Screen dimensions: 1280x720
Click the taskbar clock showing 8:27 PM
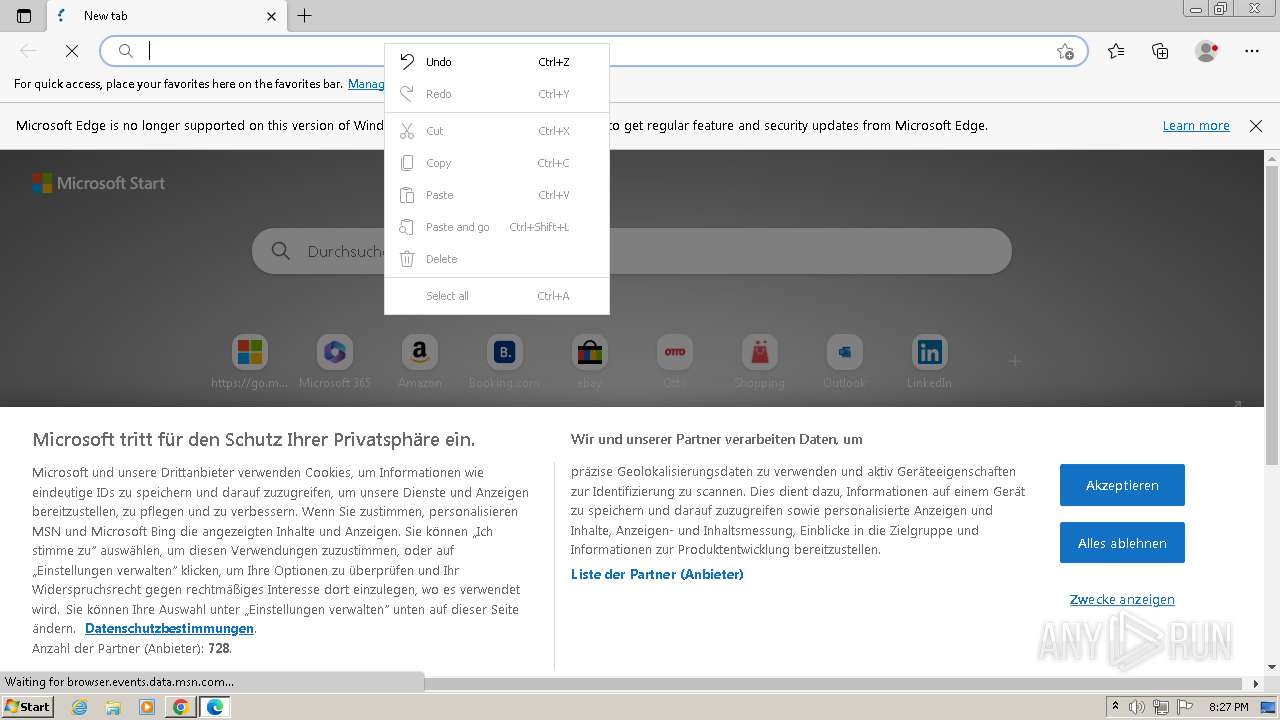(x=1229, y=707)
